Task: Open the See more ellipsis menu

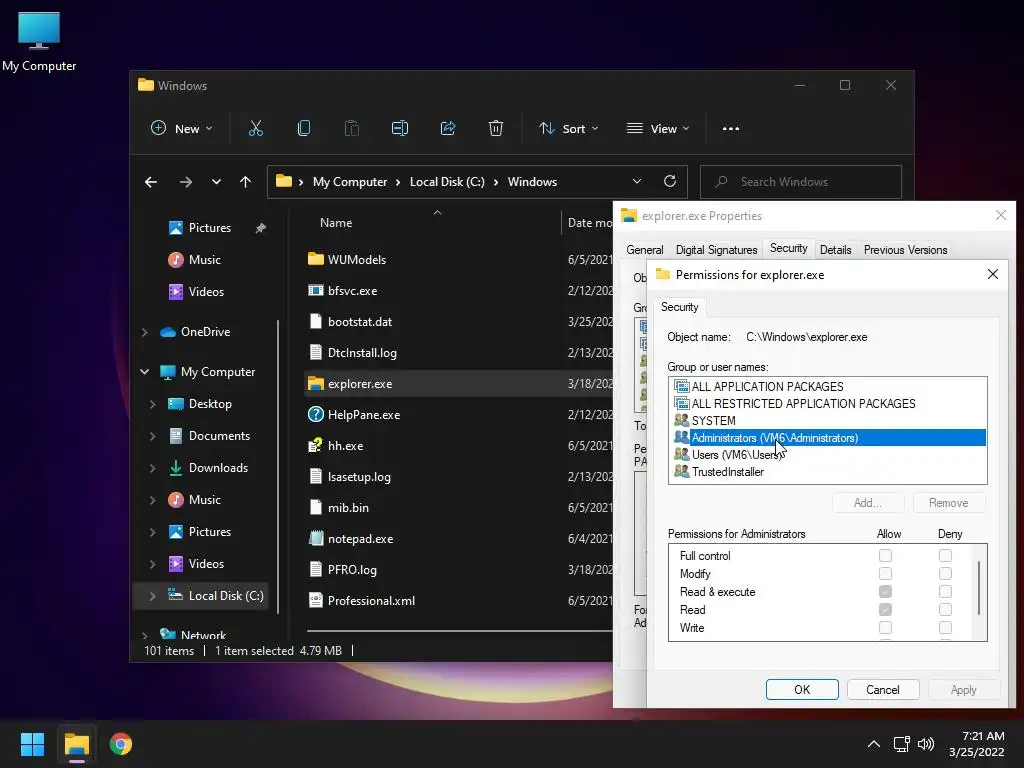Action: click(731, 129)
